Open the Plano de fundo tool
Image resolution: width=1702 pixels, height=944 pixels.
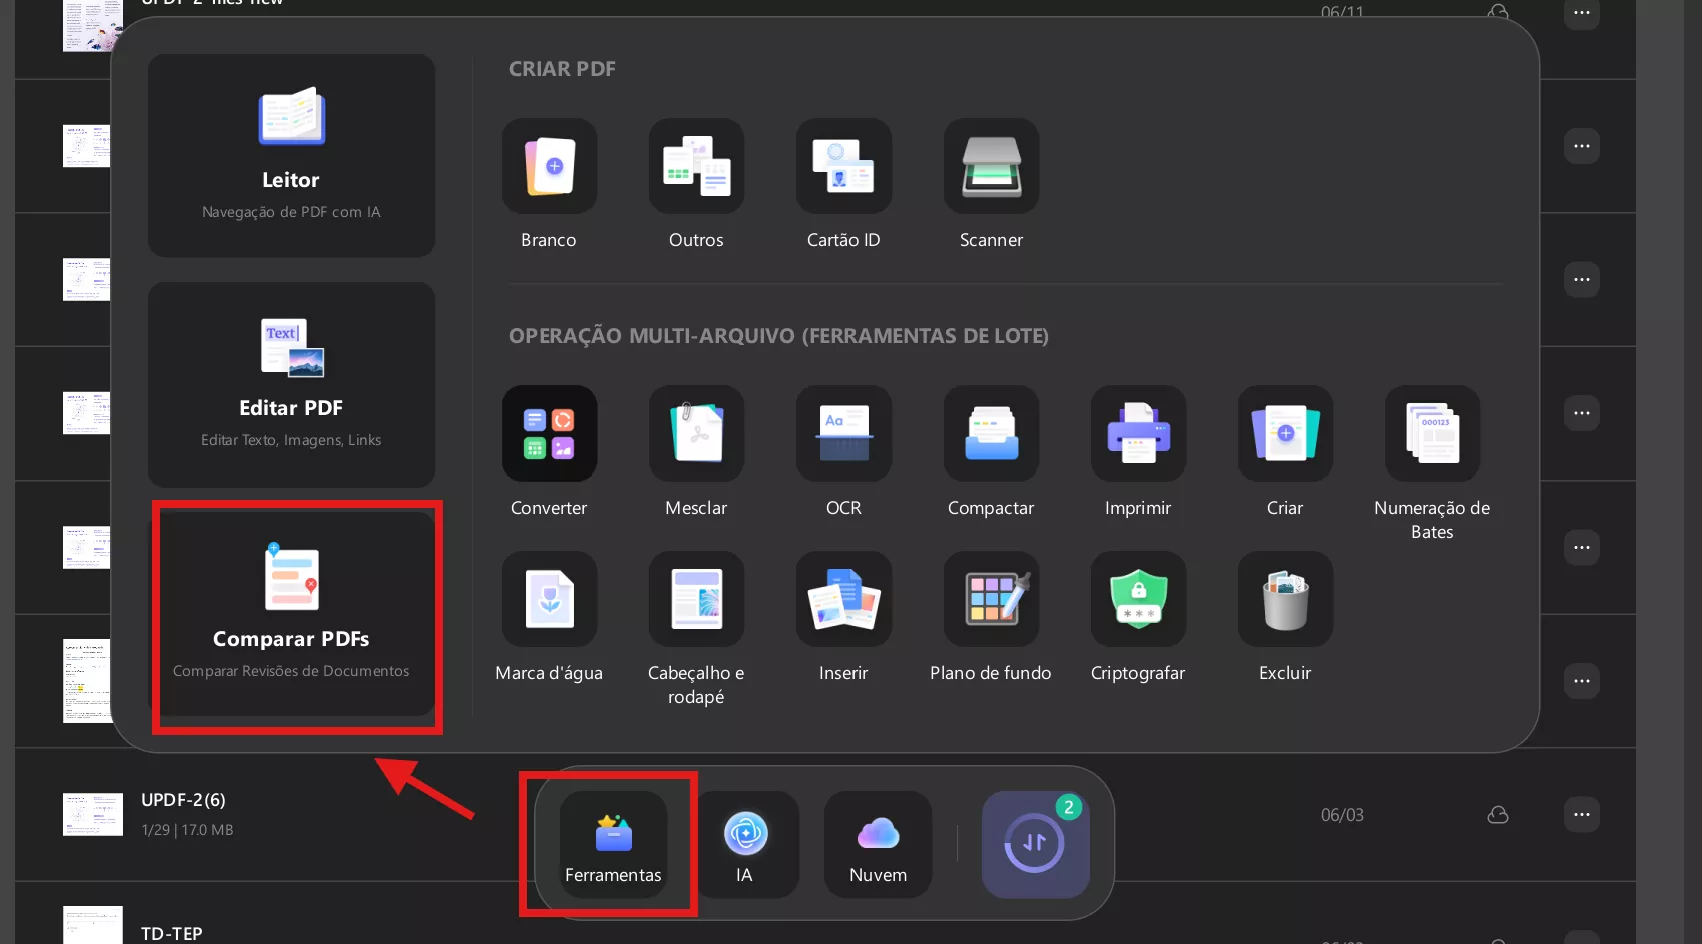coord(991,599)
